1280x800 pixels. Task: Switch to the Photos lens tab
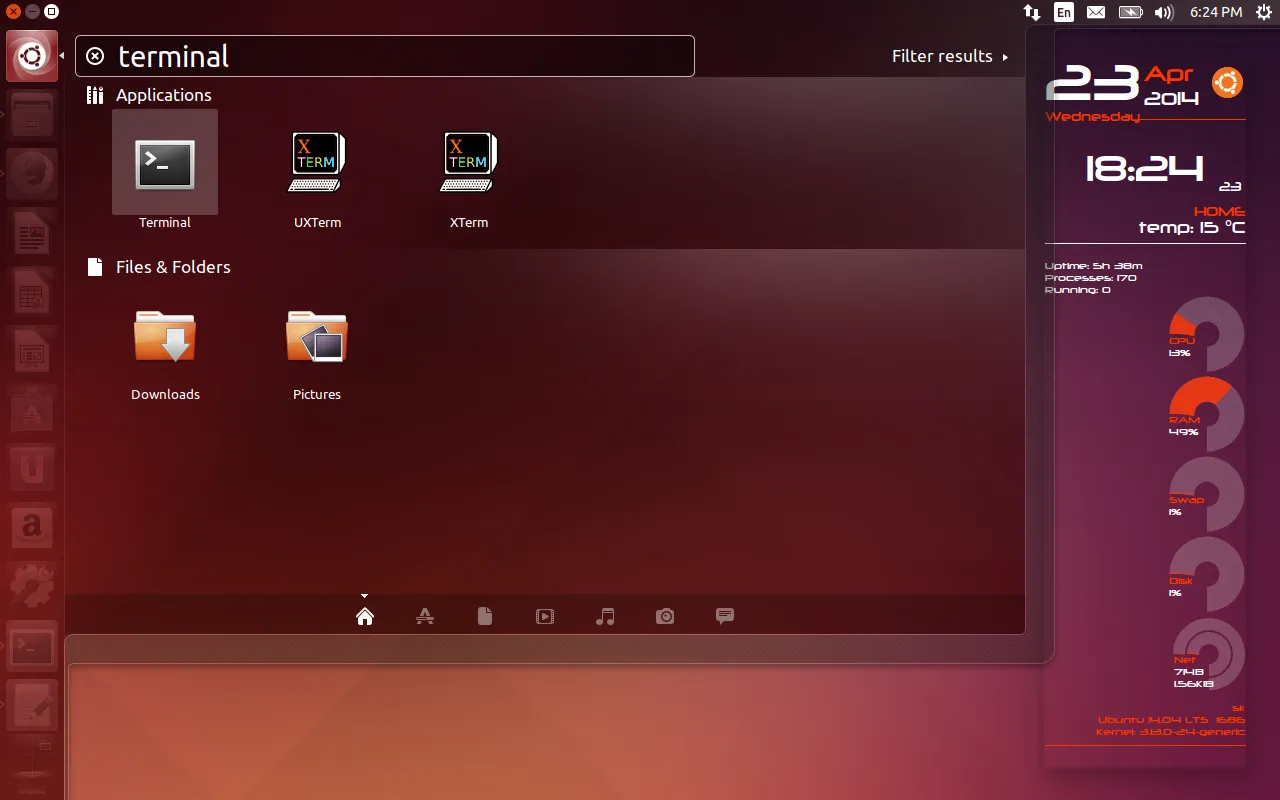[x=665, y=616]
